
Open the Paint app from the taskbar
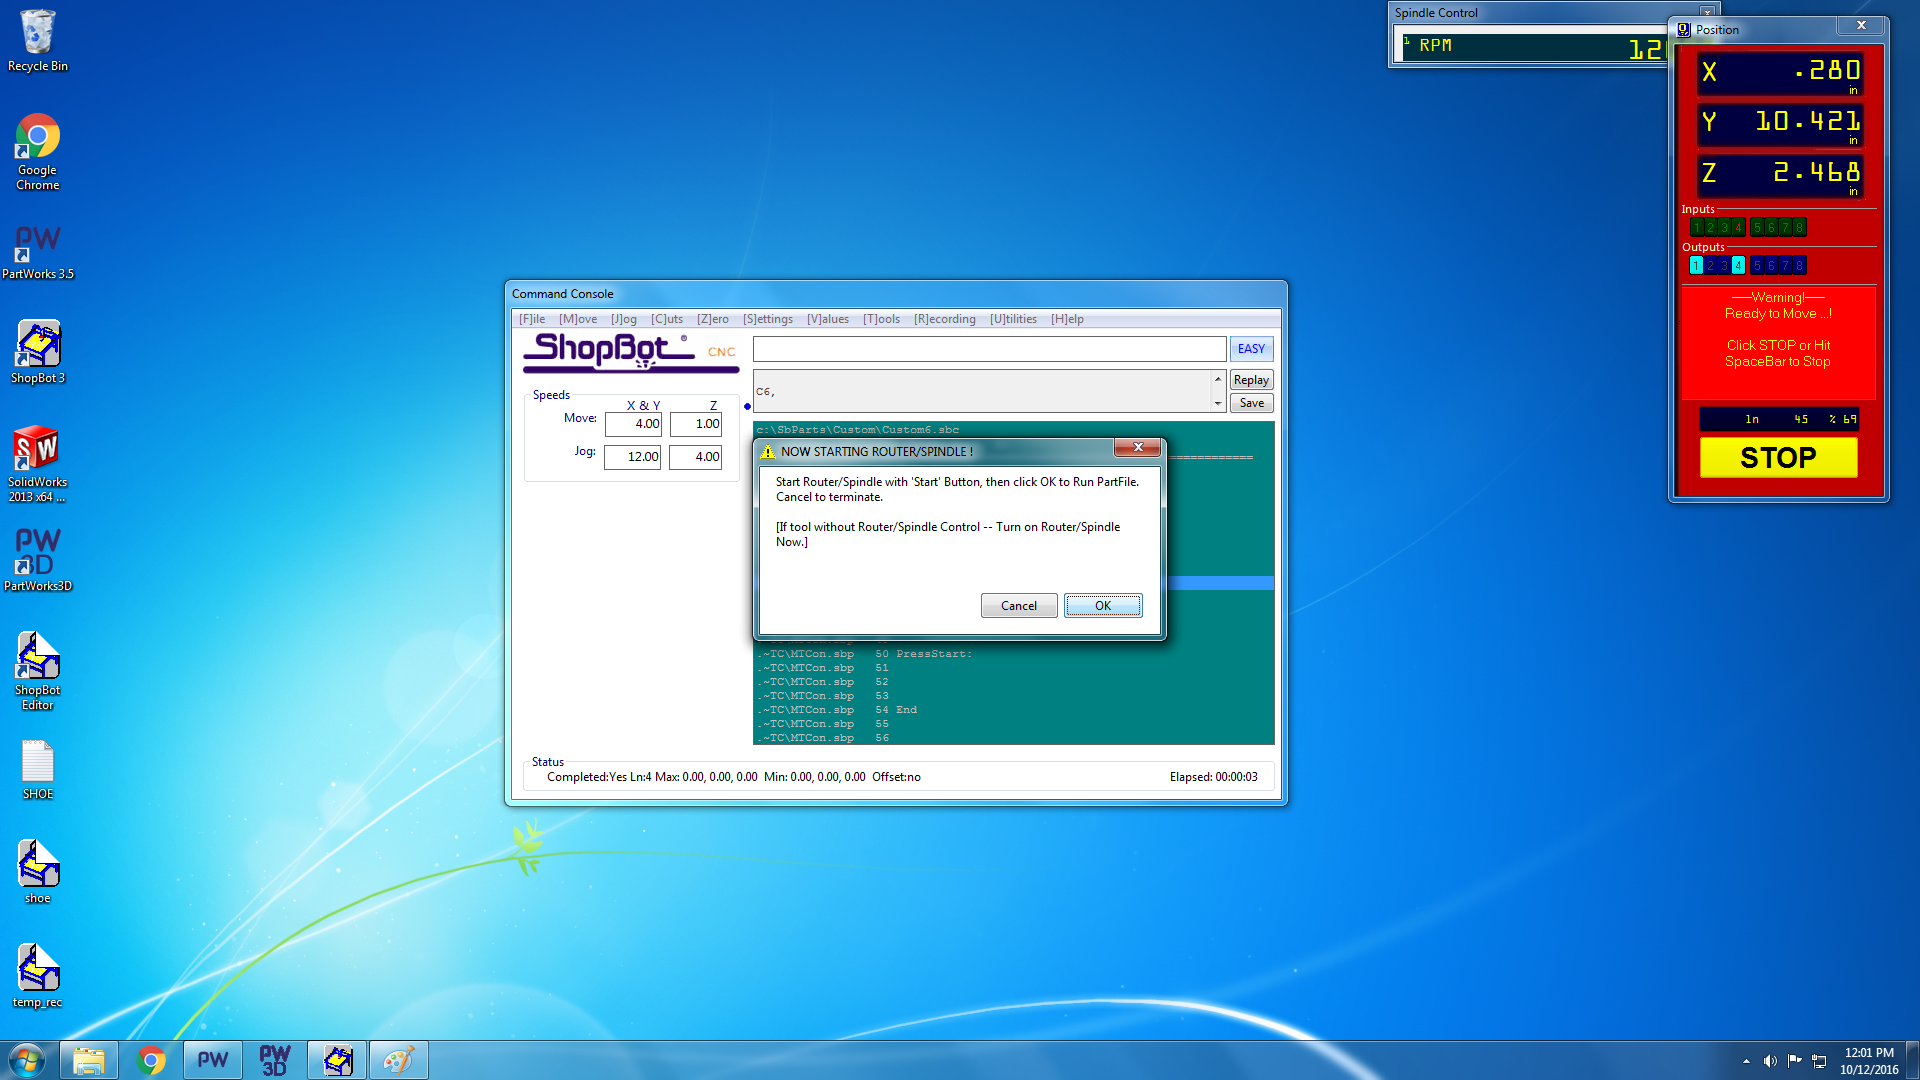click(x=399, y=1060)
